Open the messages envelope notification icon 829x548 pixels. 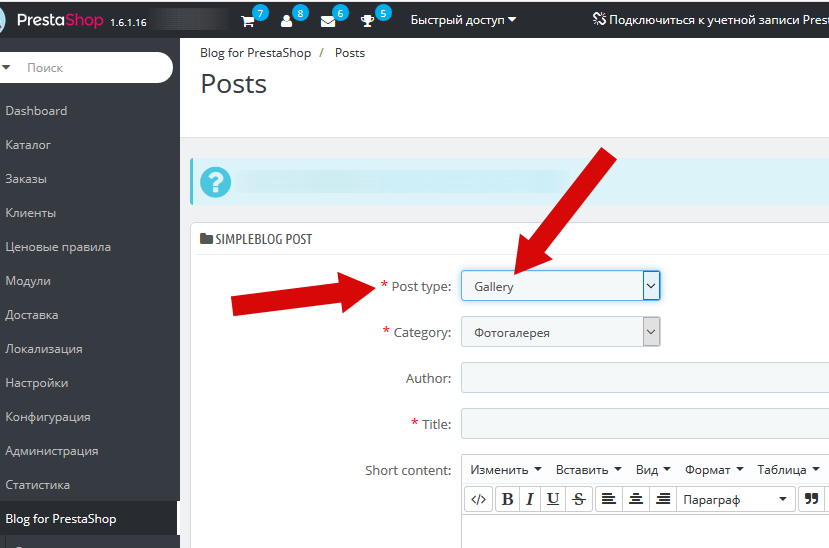click(x=328, y=21)
